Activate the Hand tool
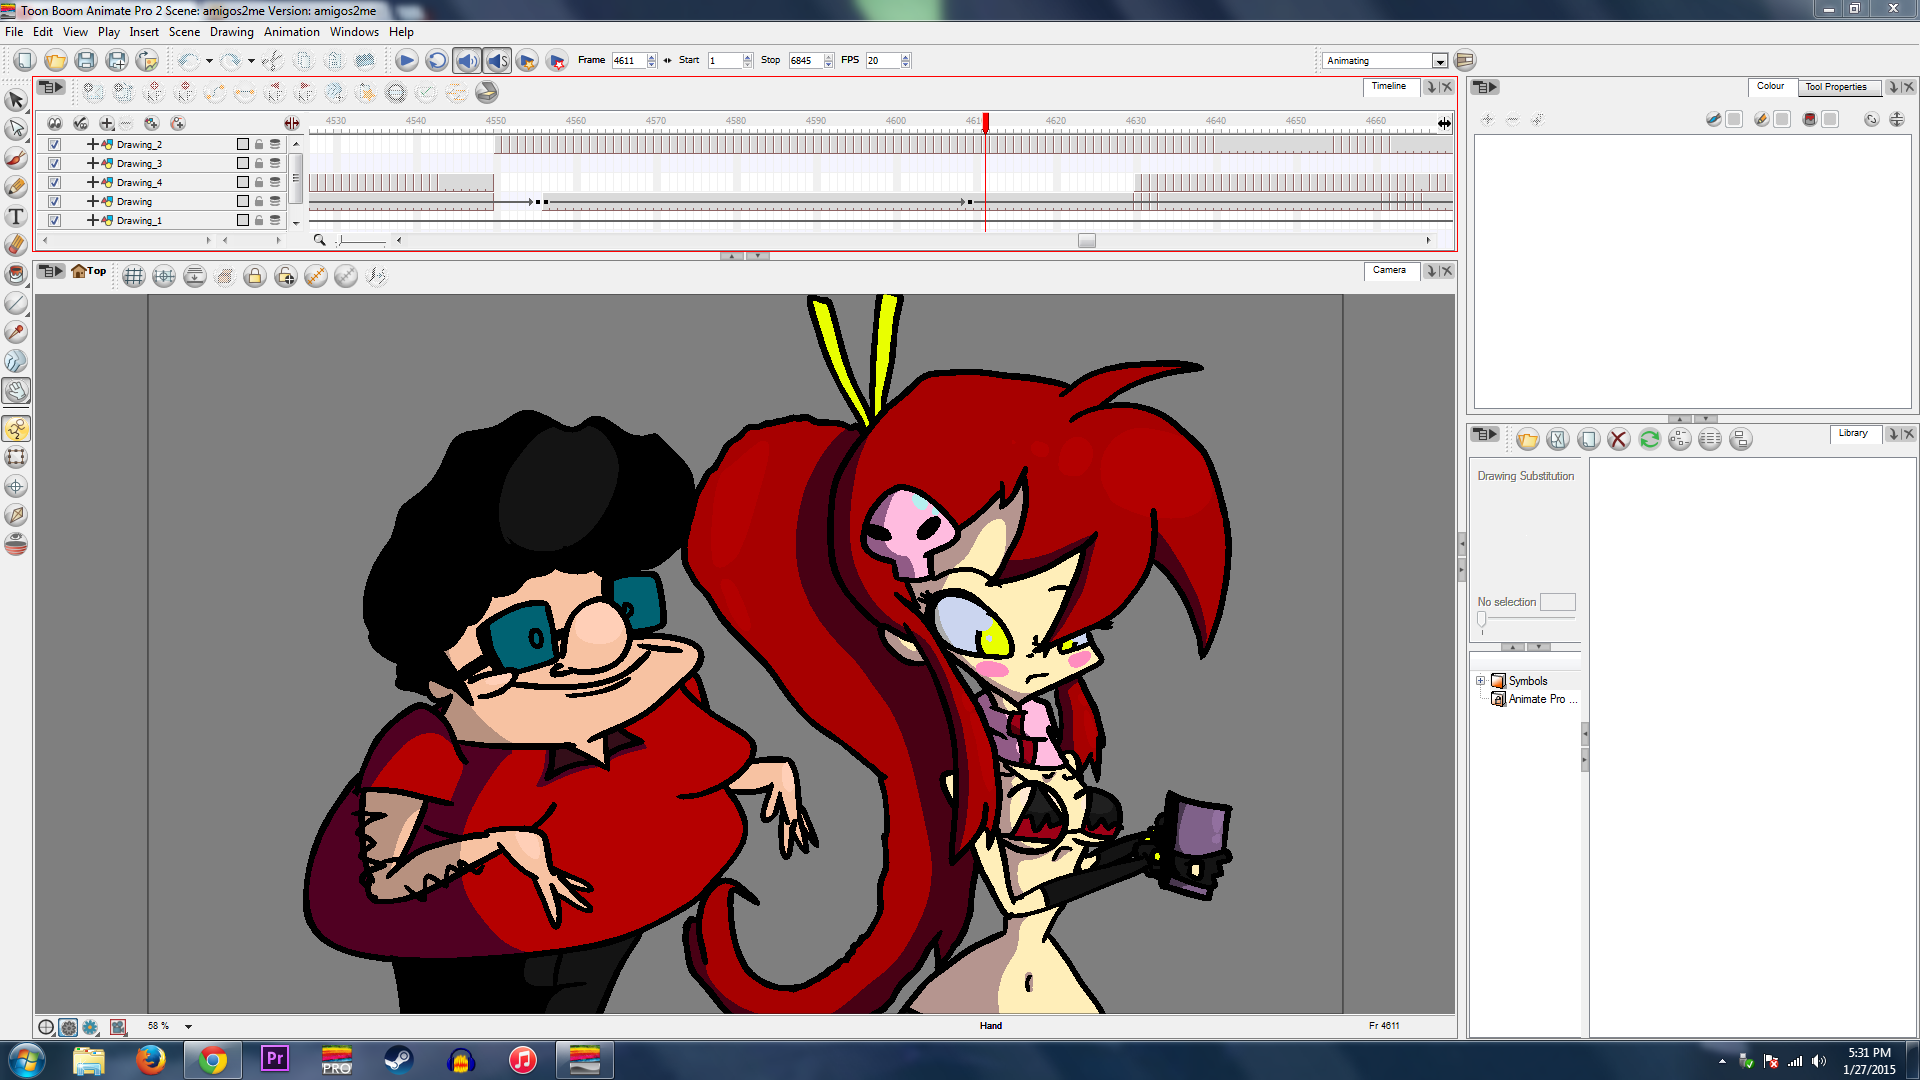This screenshot has height=1080, width=1920. click(16, 390)
